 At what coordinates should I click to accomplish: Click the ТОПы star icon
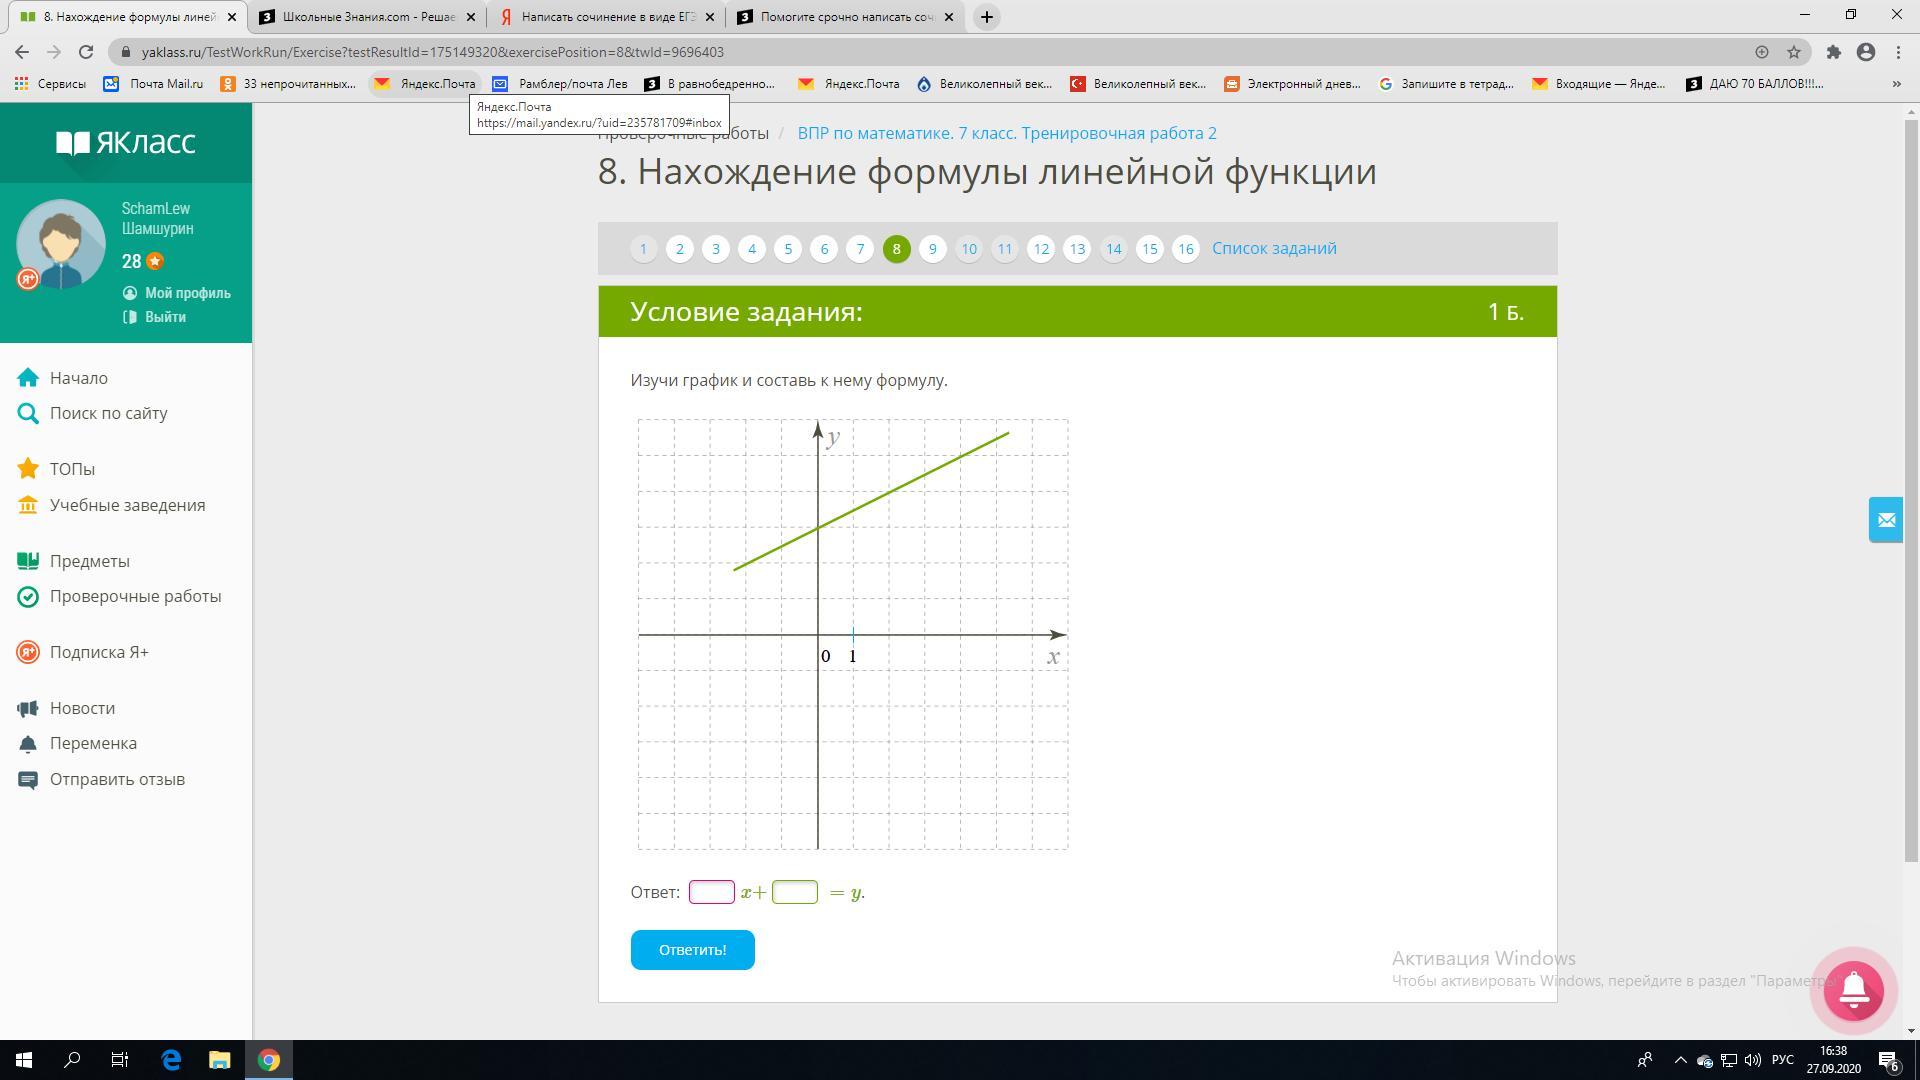point(28,469)
